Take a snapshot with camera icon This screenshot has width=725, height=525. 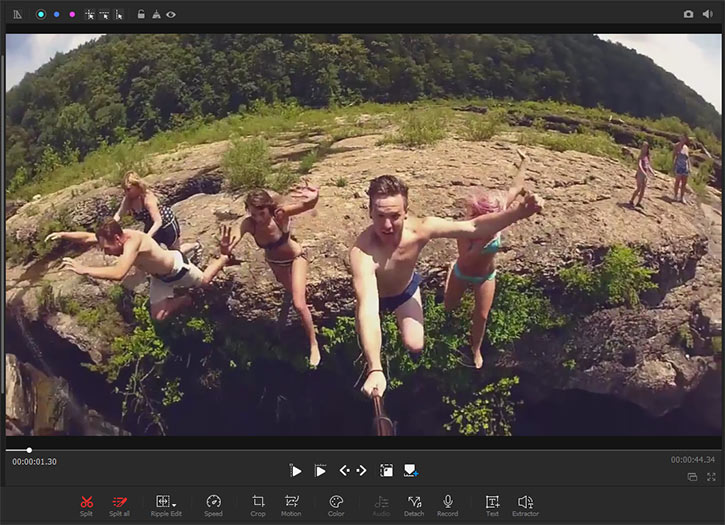688,14
